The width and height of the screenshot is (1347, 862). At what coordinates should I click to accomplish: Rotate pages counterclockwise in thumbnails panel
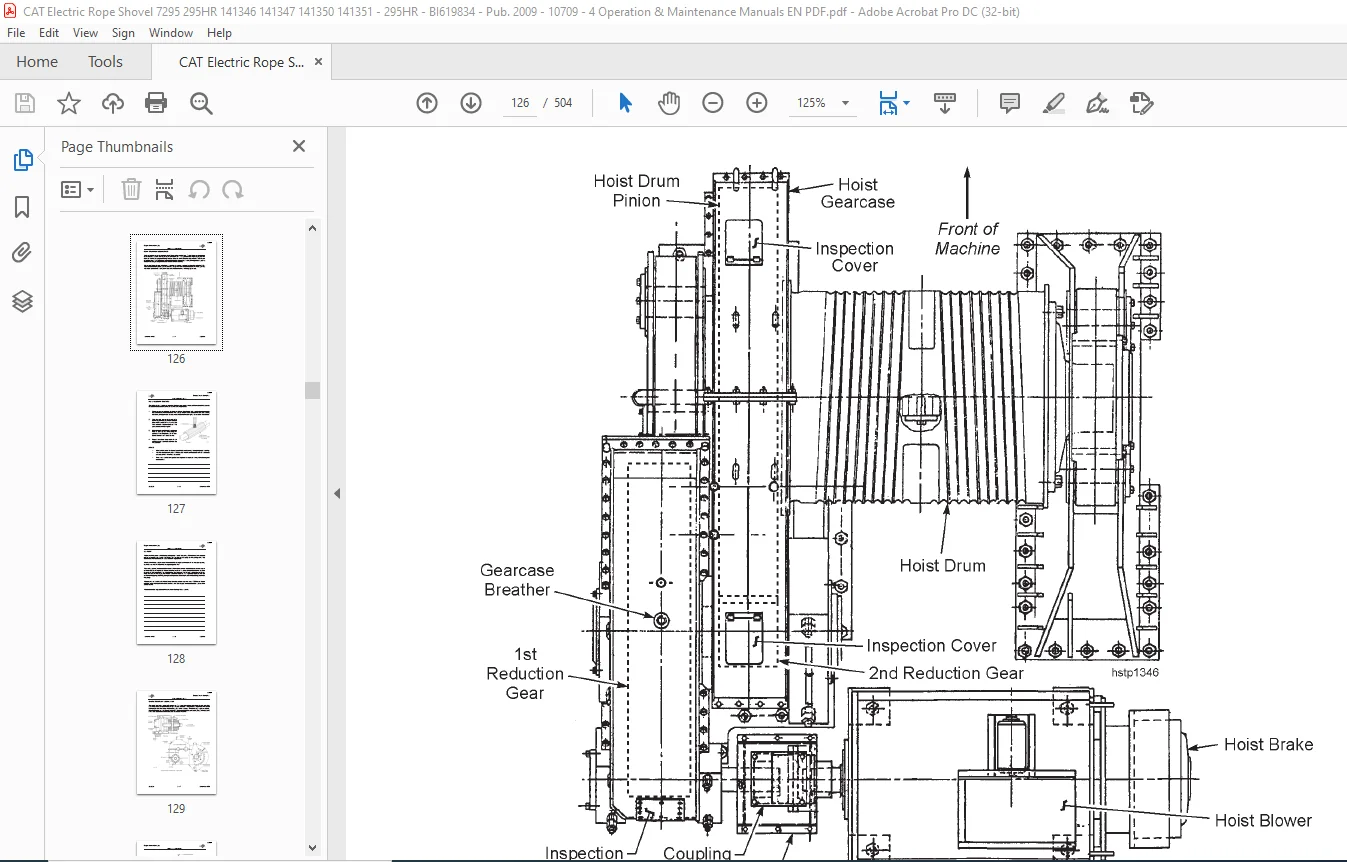point(199,189)
